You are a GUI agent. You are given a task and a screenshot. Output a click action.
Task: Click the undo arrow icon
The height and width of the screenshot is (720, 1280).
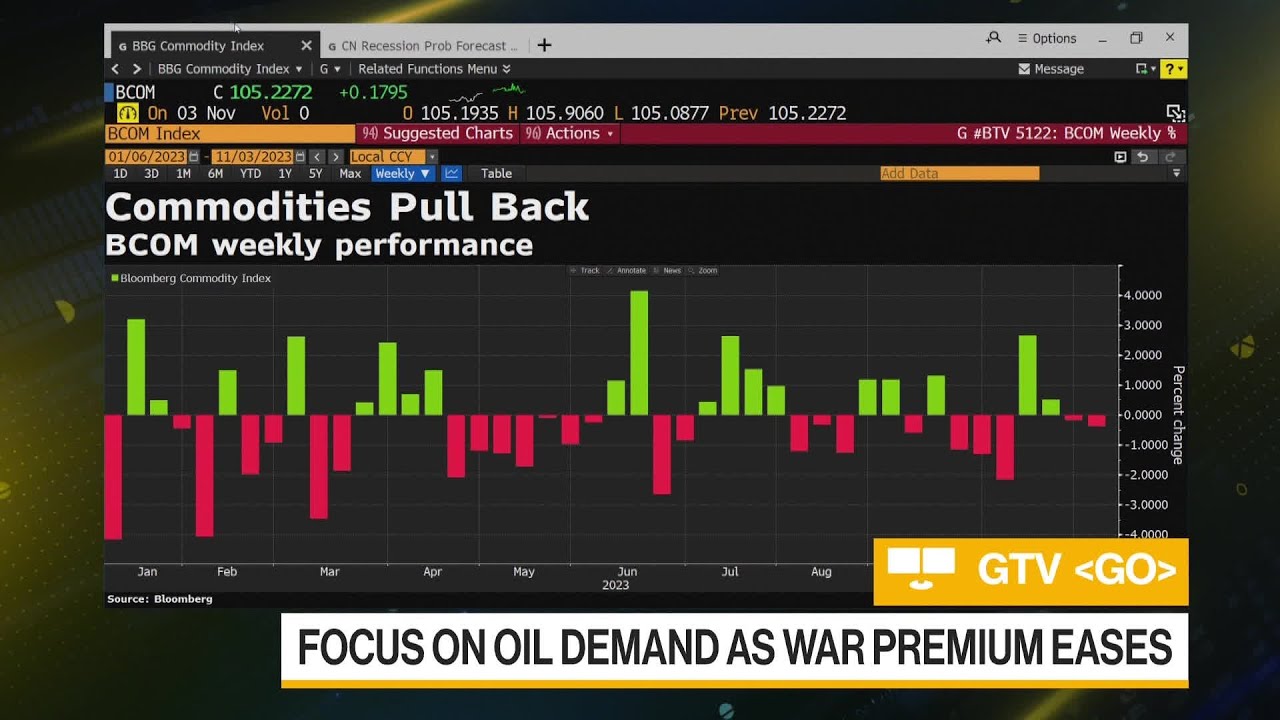[x=1143, y=157]
